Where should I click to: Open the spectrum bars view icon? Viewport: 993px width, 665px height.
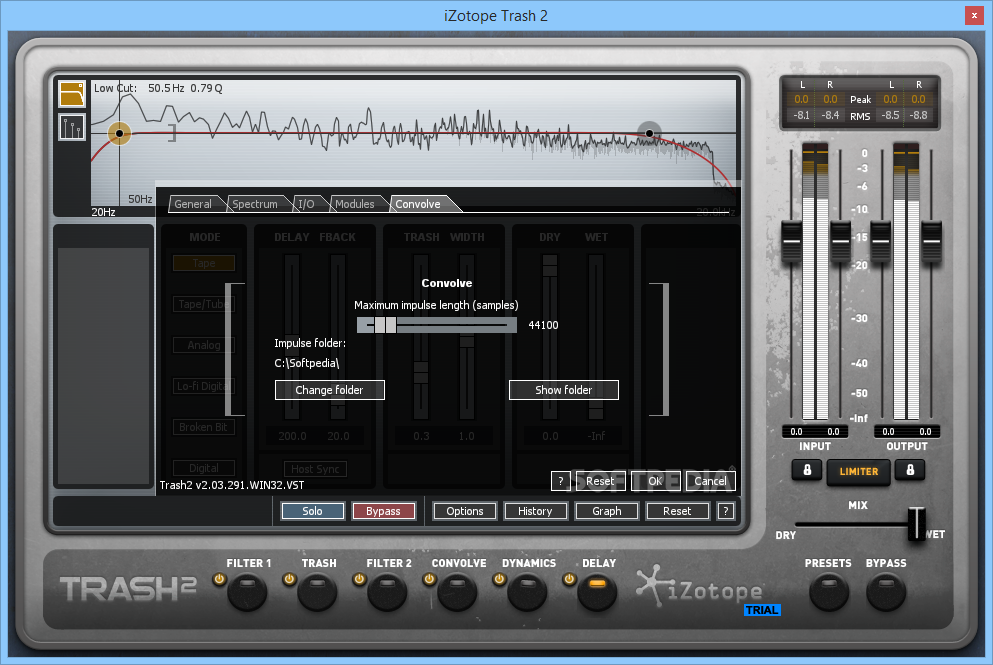(72, 127)
